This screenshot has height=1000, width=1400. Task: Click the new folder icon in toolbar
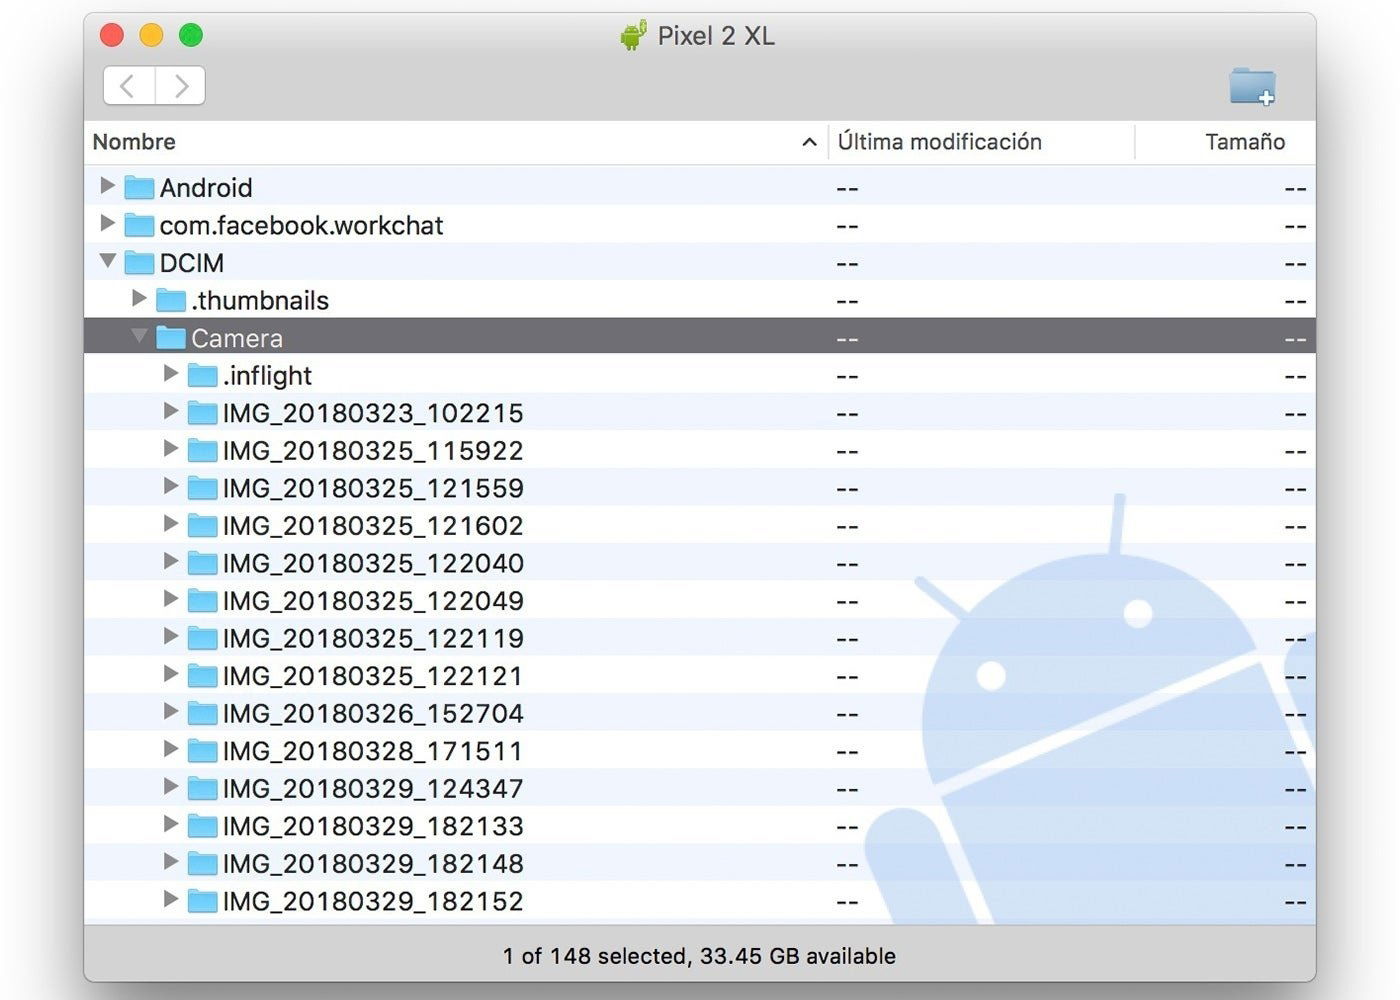(1252, 86)
